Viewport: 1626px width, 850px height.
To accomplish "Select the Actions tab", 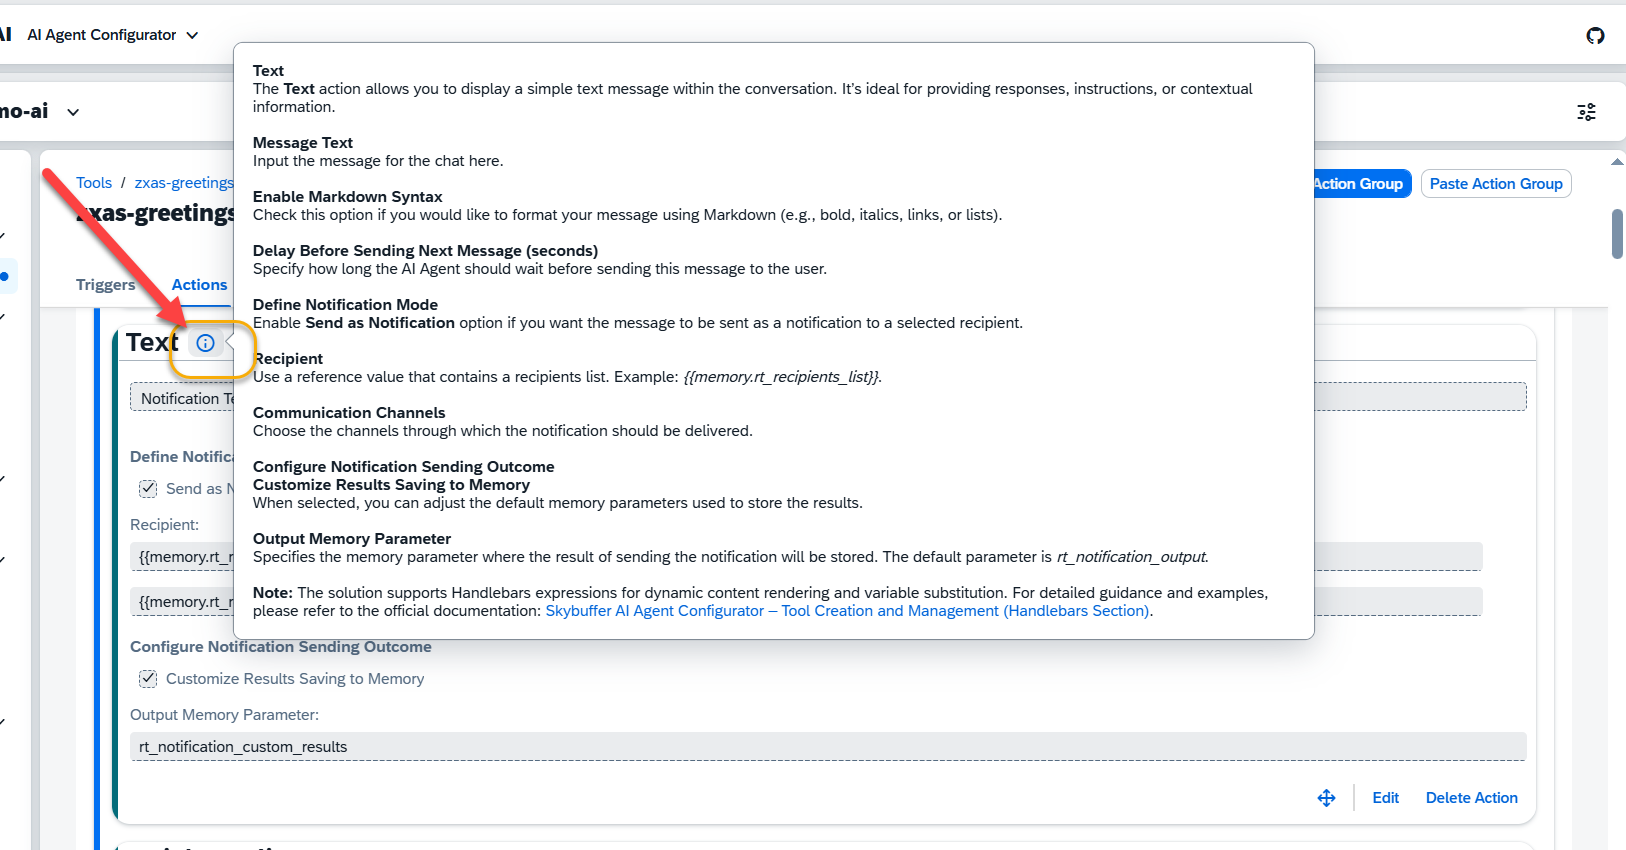I will click(199, 285).
